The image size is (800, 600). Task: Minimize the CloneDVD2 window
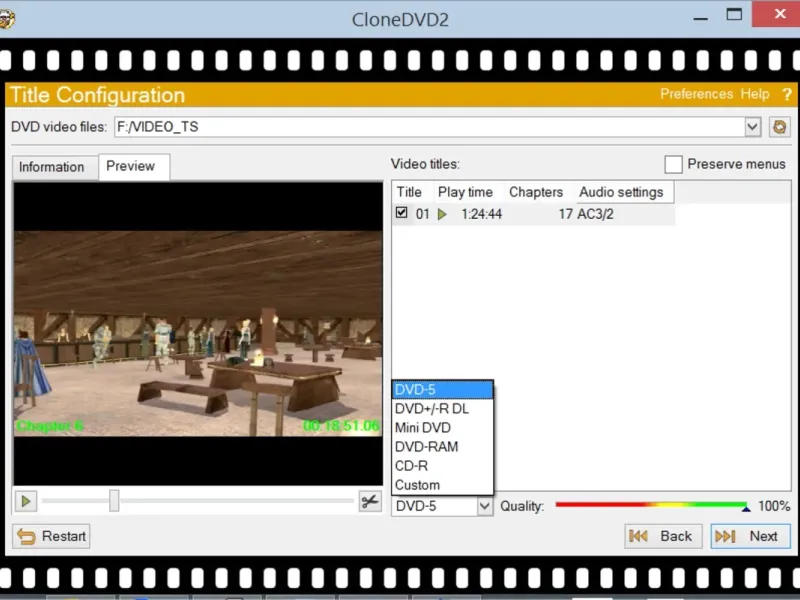tap(701, 18)
